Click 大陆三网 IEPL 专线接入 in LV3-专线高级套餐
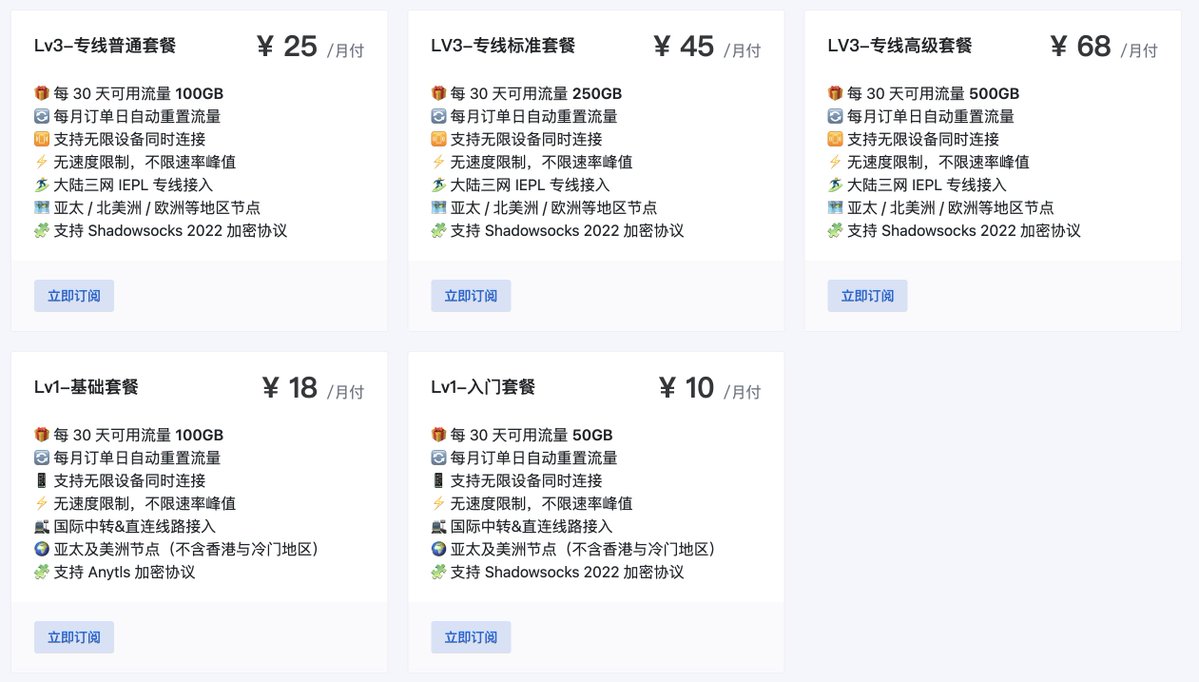Screen dimensions: 1199x682 [x=926, y=185]
